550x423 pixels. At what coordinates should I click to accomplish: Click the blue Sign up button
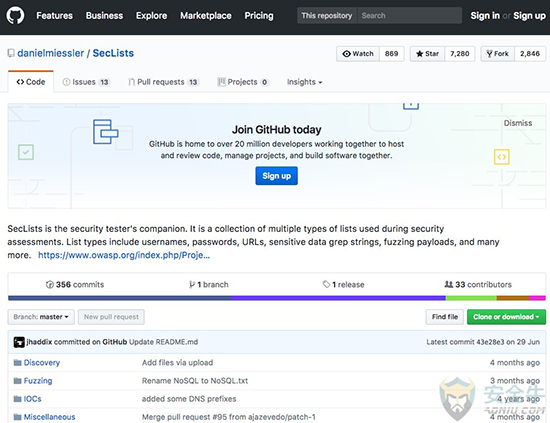click(x=276, y=176)
